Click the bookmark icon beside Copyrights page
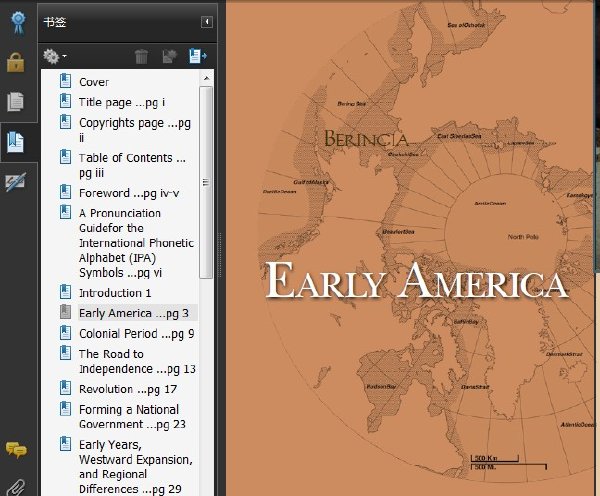The image size is (600, 496). pos(65,122)
